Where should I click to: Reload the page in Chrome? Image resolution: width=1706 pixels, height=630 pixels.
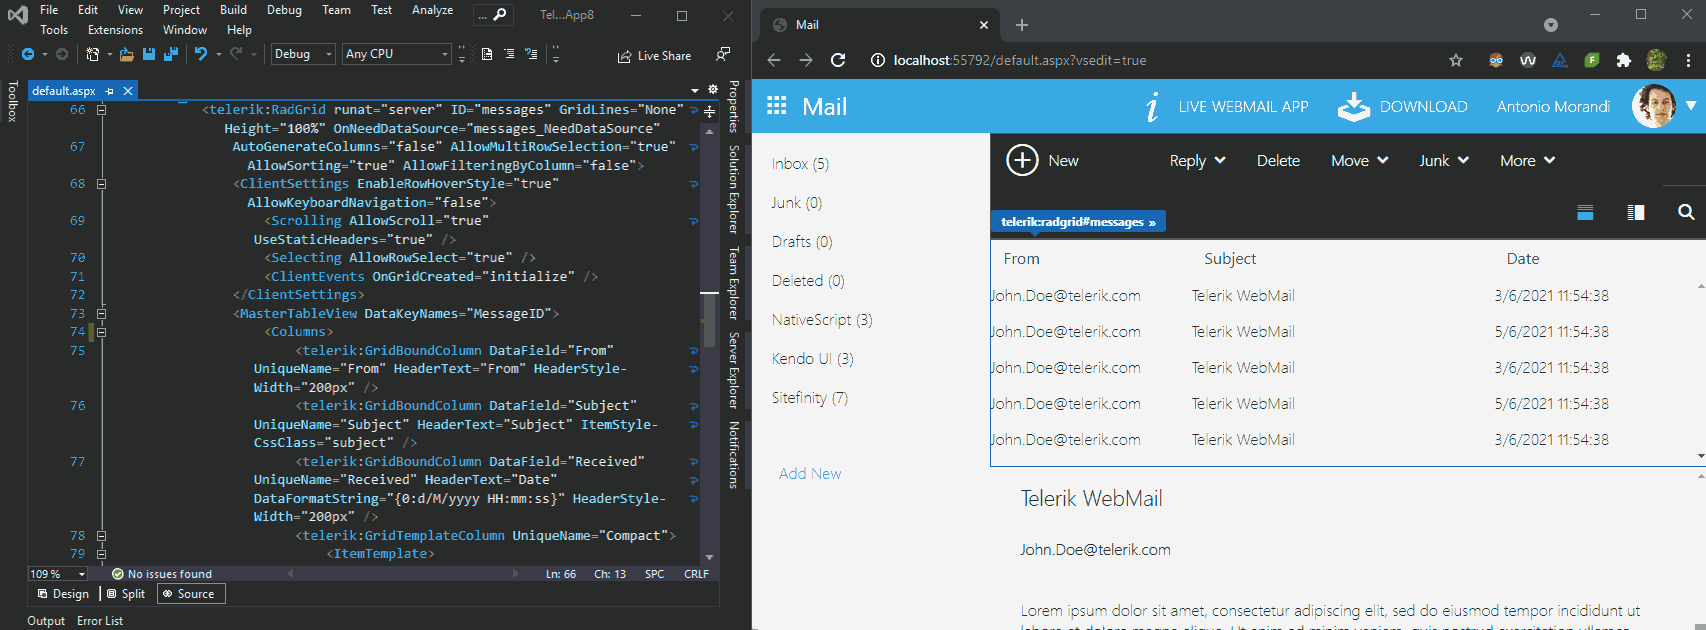coord(838,60)
